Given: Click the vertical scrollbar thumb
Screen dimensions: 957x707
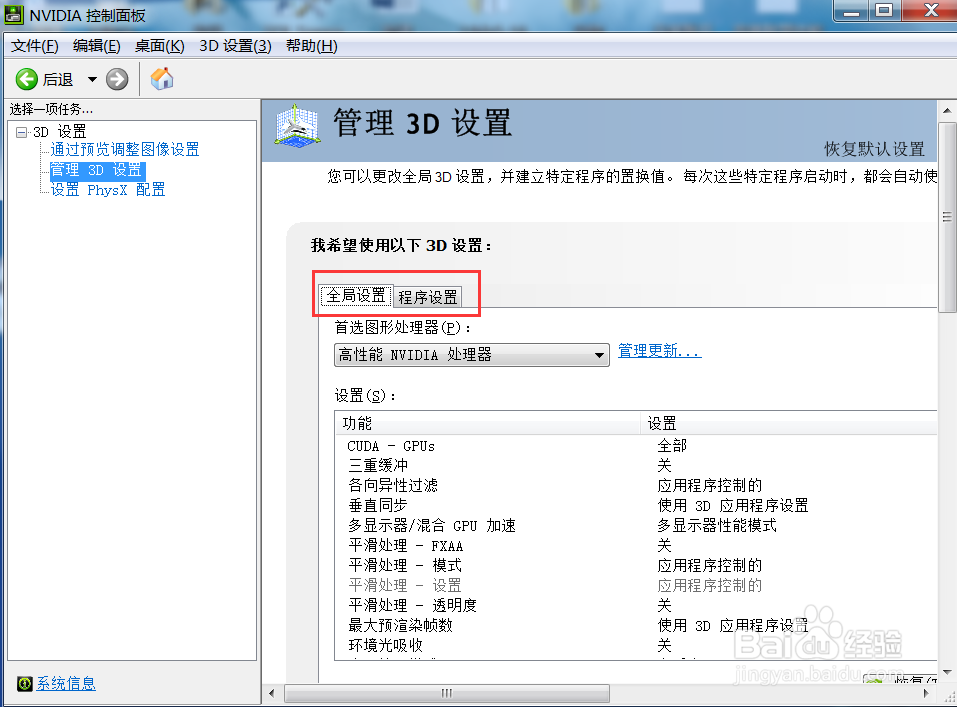Looking at the screenshot, I should click(947, 217).
